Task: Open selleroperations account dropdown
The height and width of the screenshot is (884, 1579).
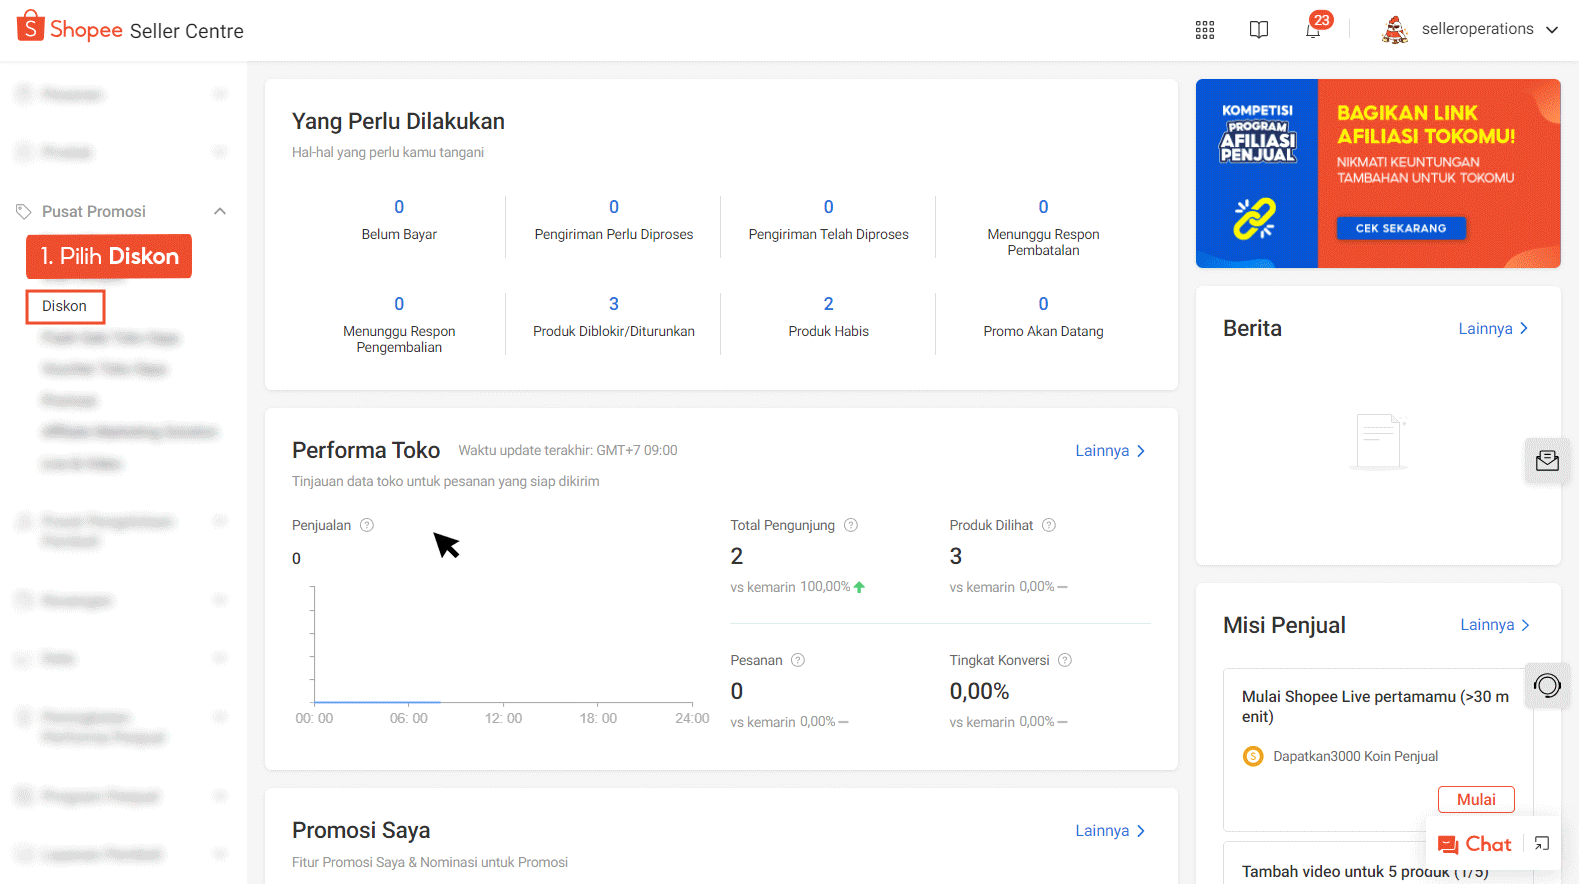Action: point(1470,30)
